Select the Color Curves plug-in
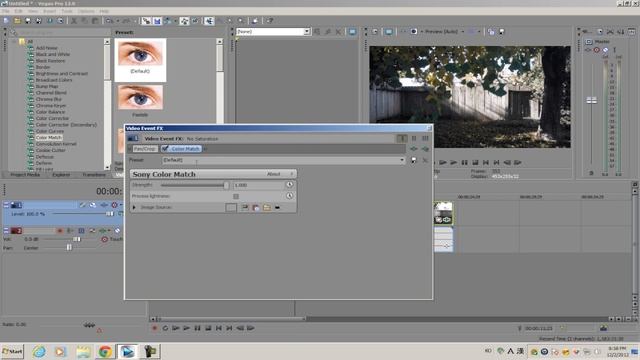This screenshot has height=360, width=640. 49,131
